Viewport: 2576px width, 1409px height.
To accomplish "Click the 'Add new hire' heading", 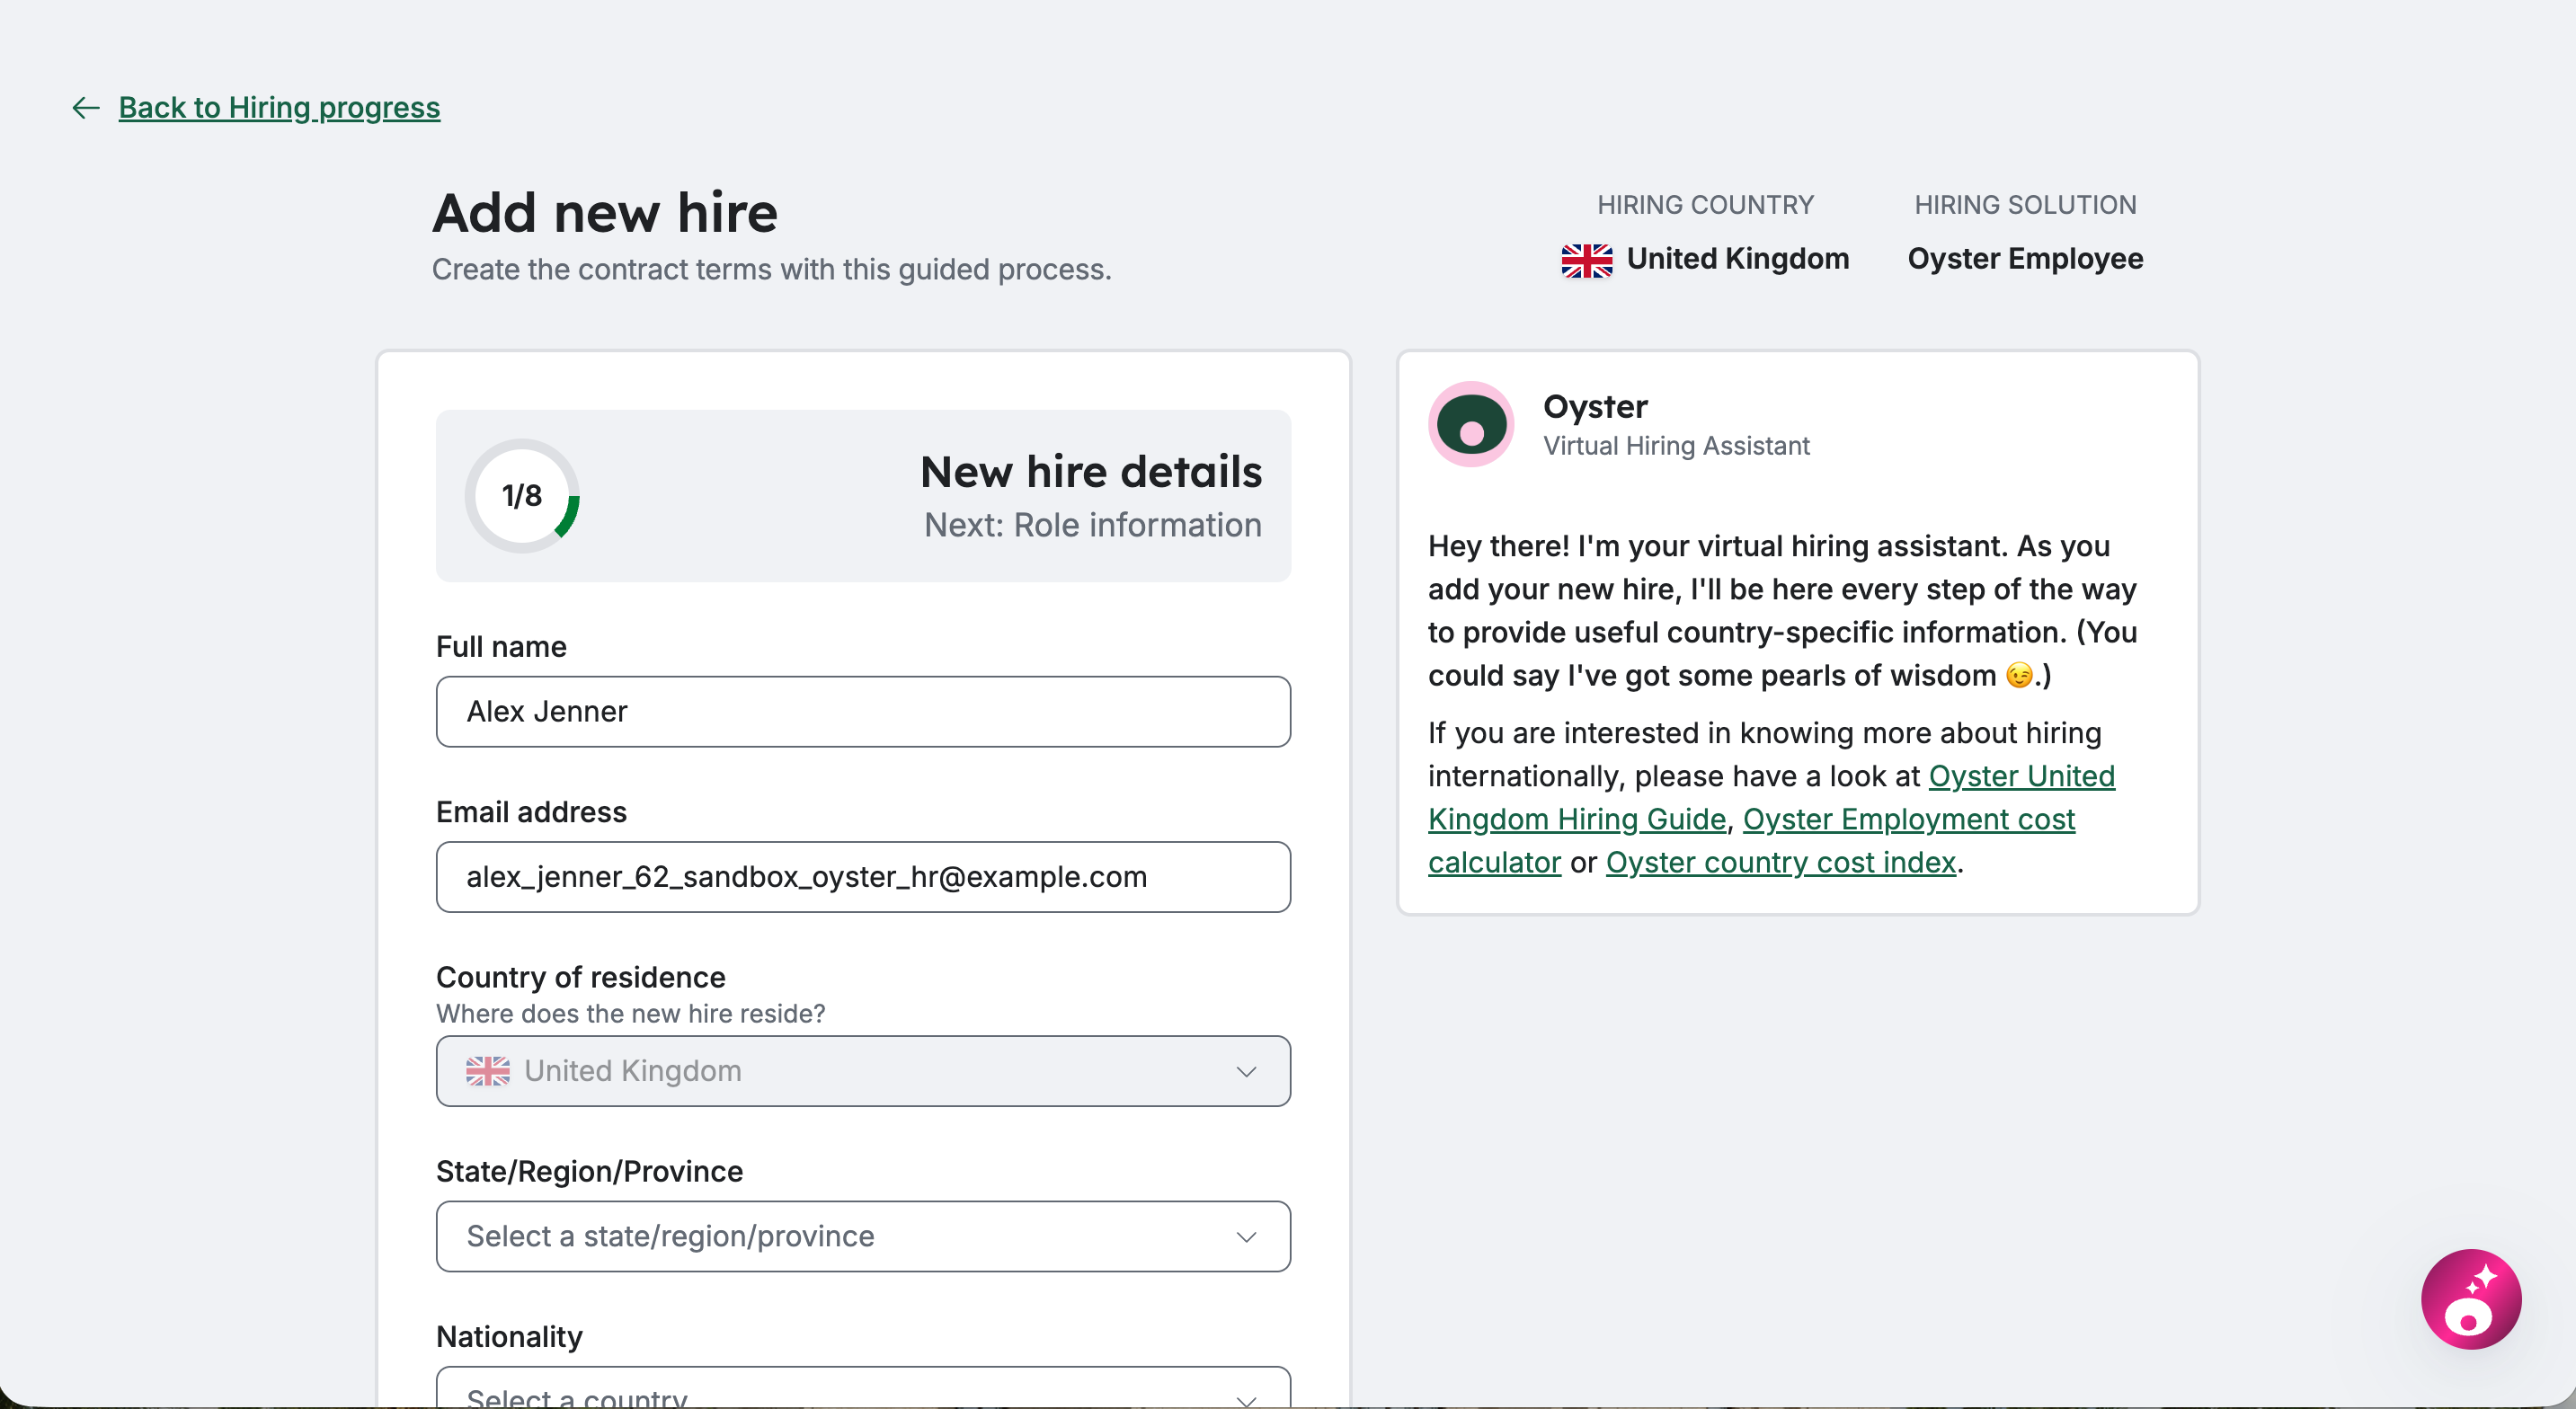I will click(605, 212).
